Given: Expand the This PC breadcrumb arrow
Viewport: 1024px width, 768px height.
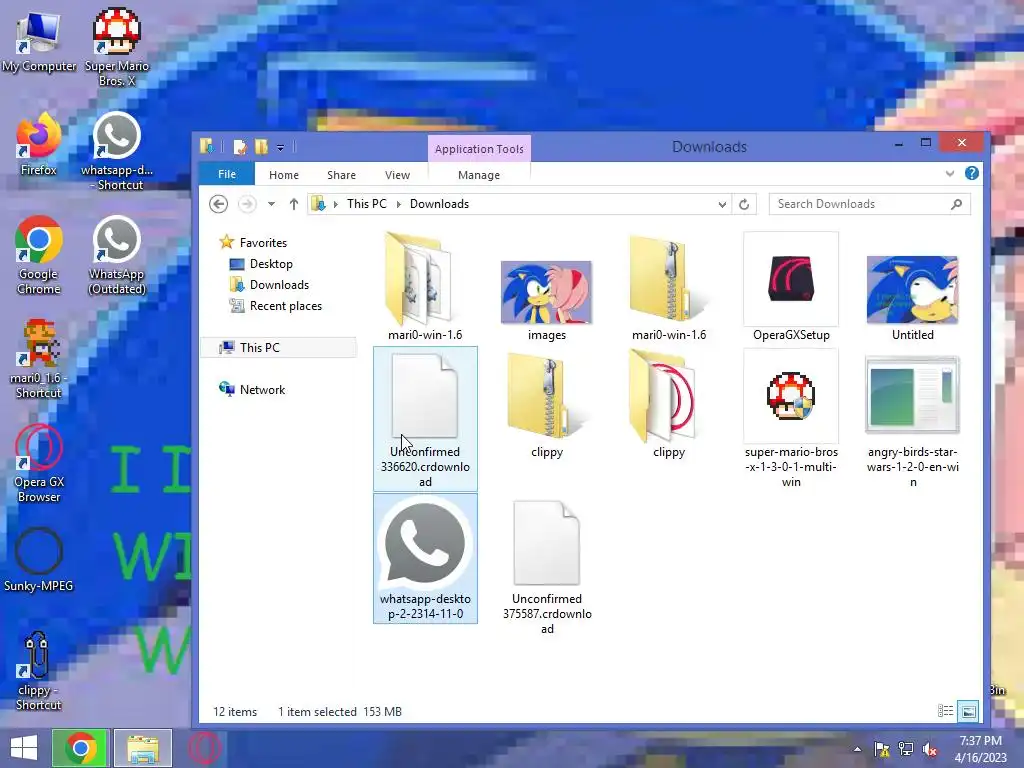Looking at the screenshot, I should [398, 204].
